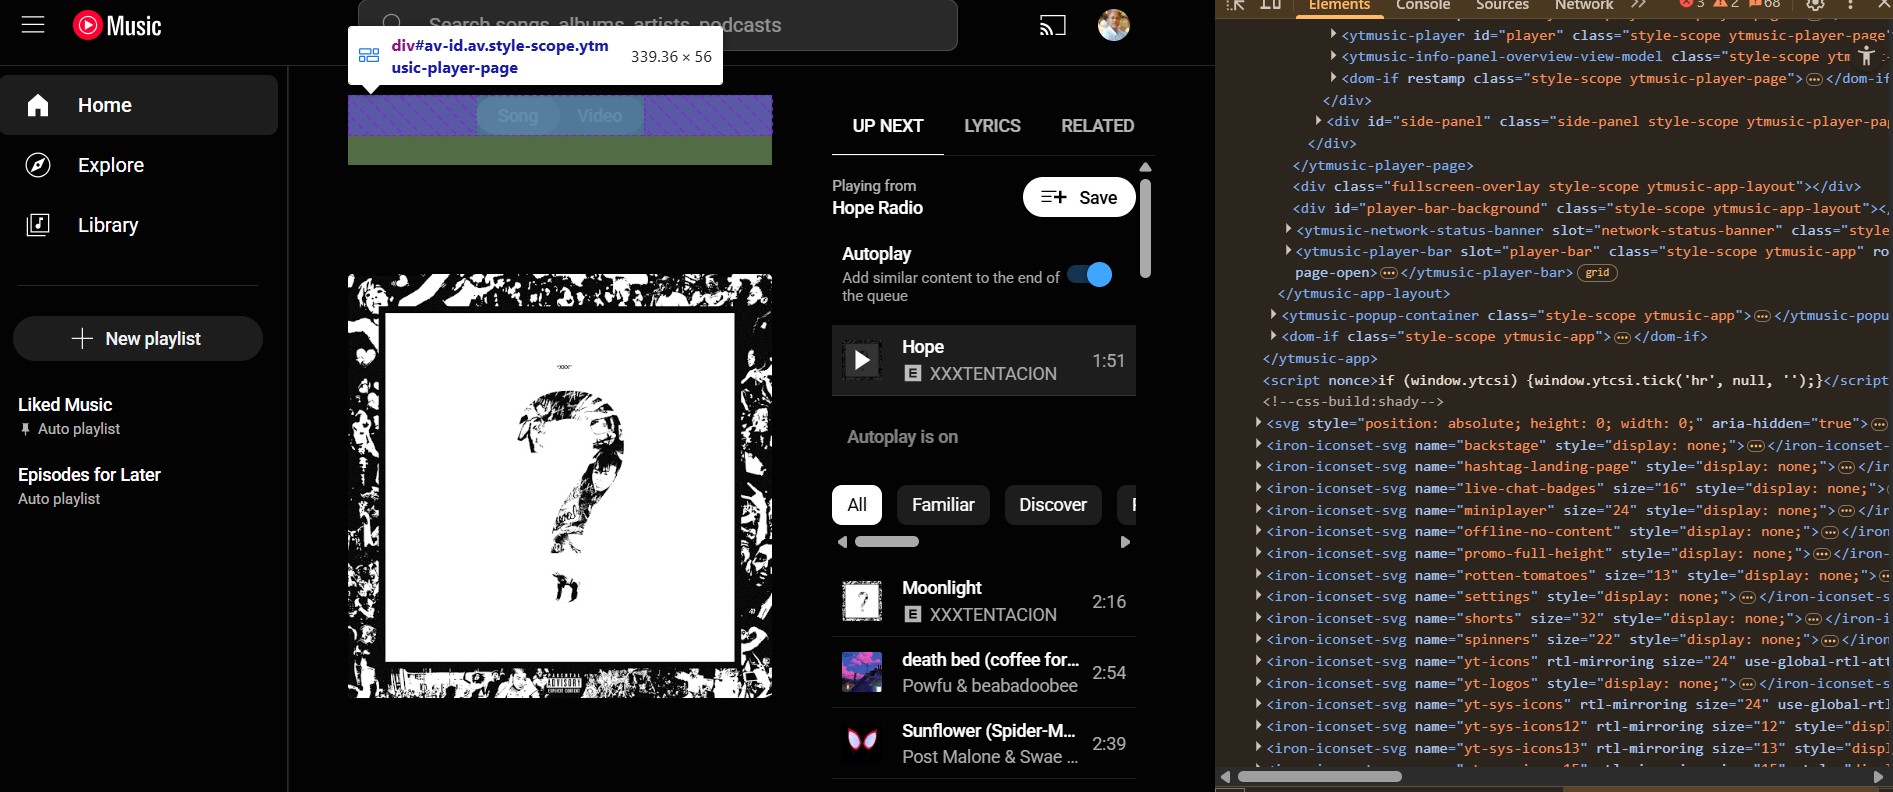The image size is (1893, 792).
Task: Play the Hope track via its play icon
Action: coord(862,361)
